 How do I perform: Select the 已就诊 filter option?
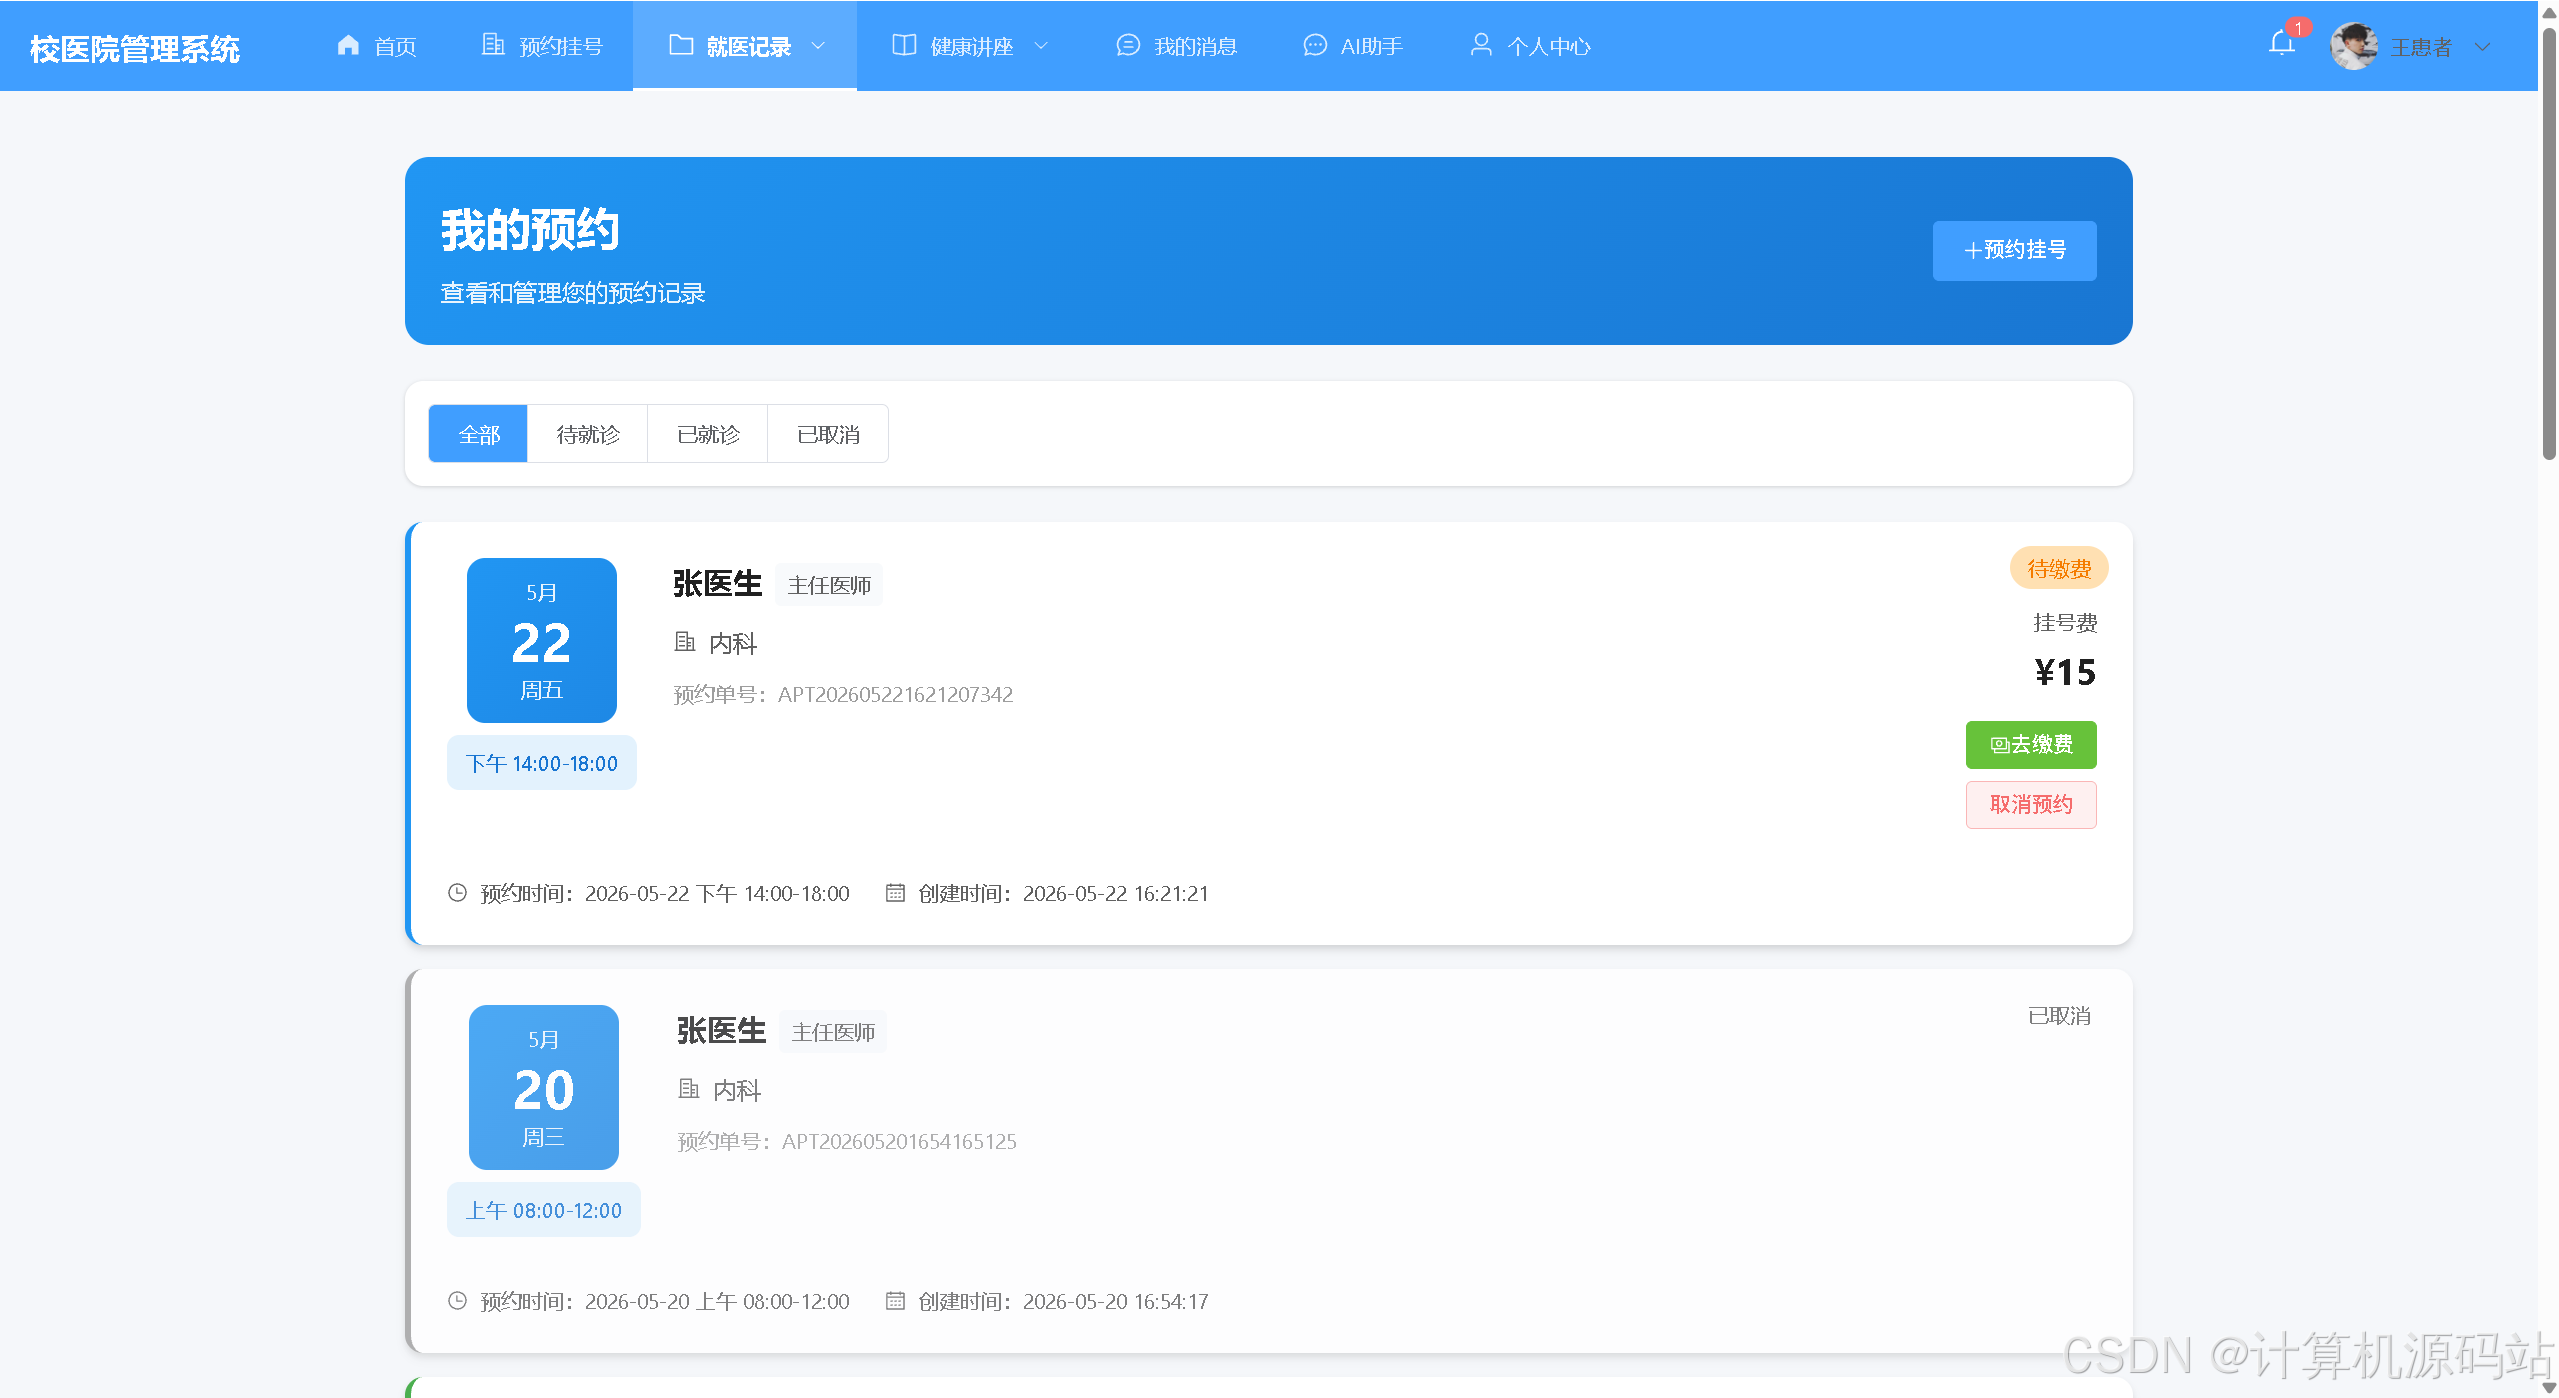tap(708, 434)
